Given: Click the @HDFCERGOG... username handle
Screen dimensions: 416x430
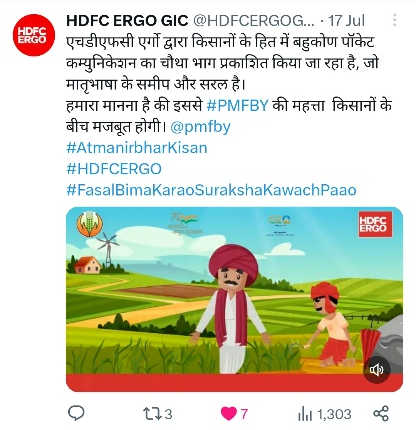Looking at the screenshot, I should point(254,21).
